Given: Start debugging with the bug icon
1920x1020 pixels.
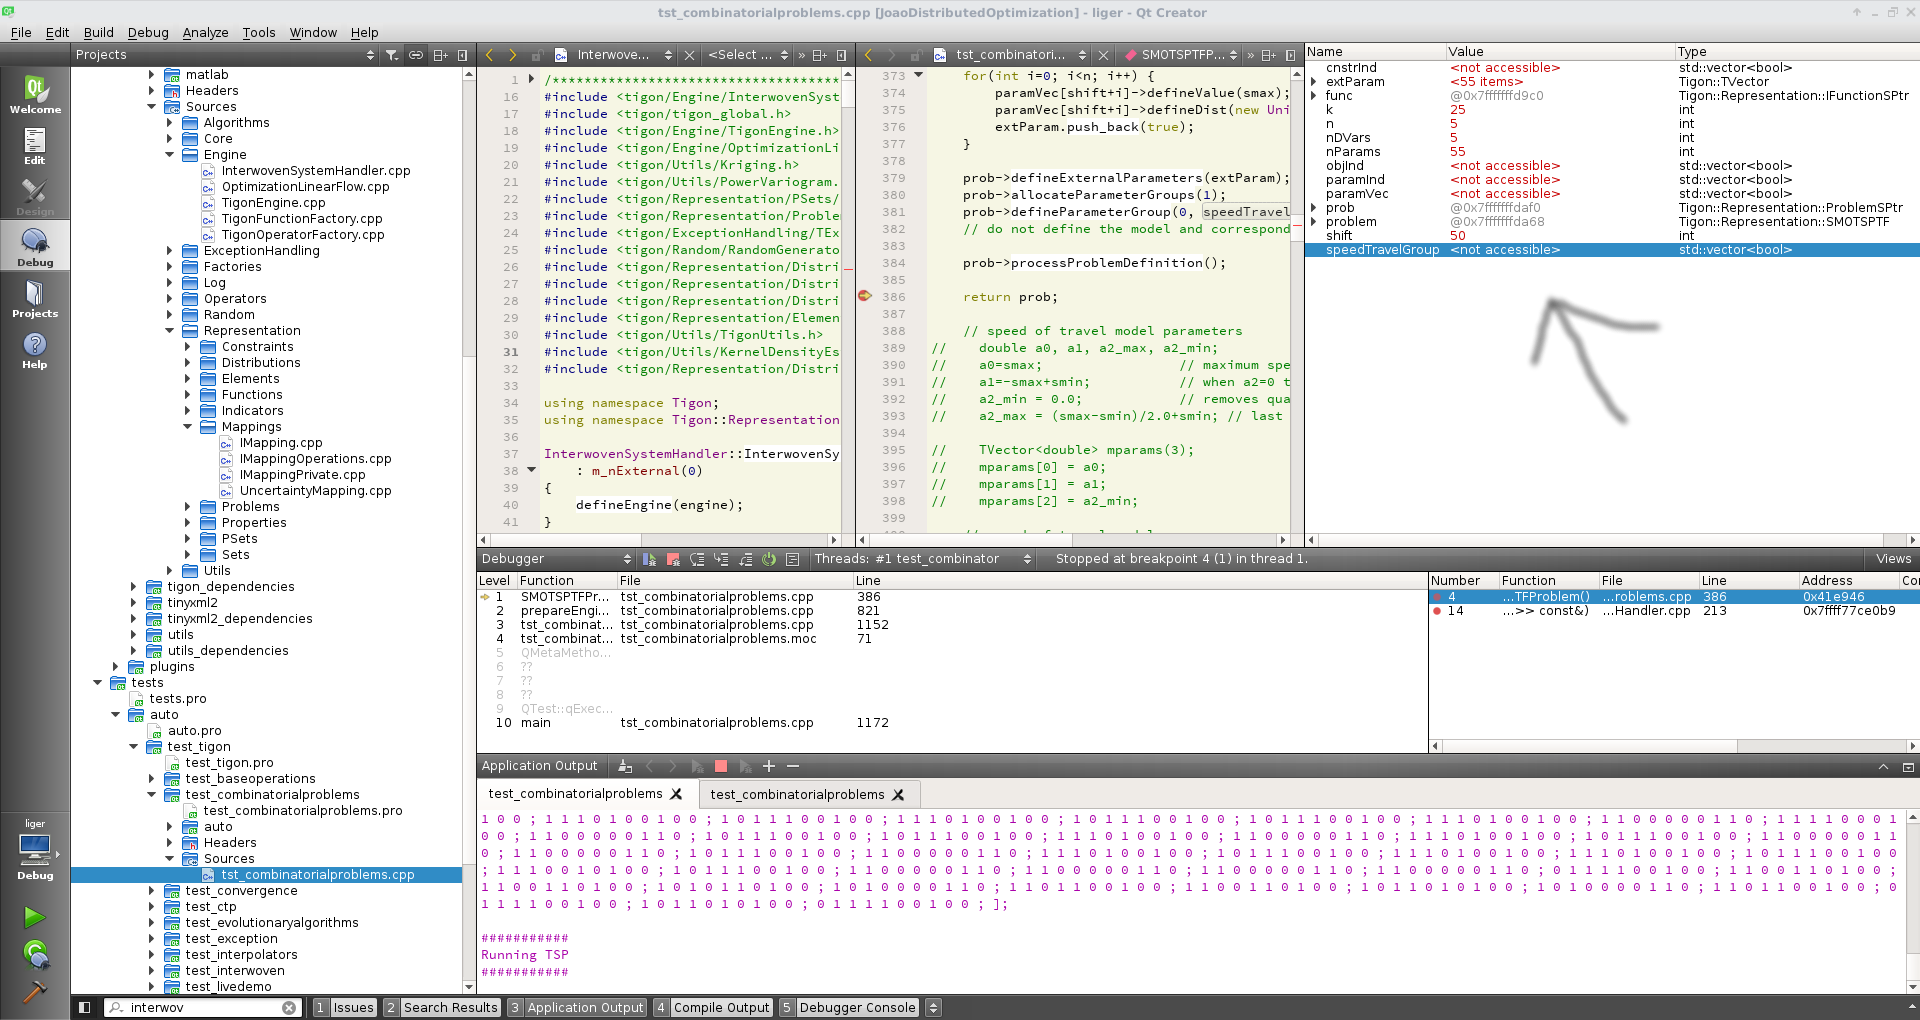Looking at the screenshot, I should tap(35, 954).
